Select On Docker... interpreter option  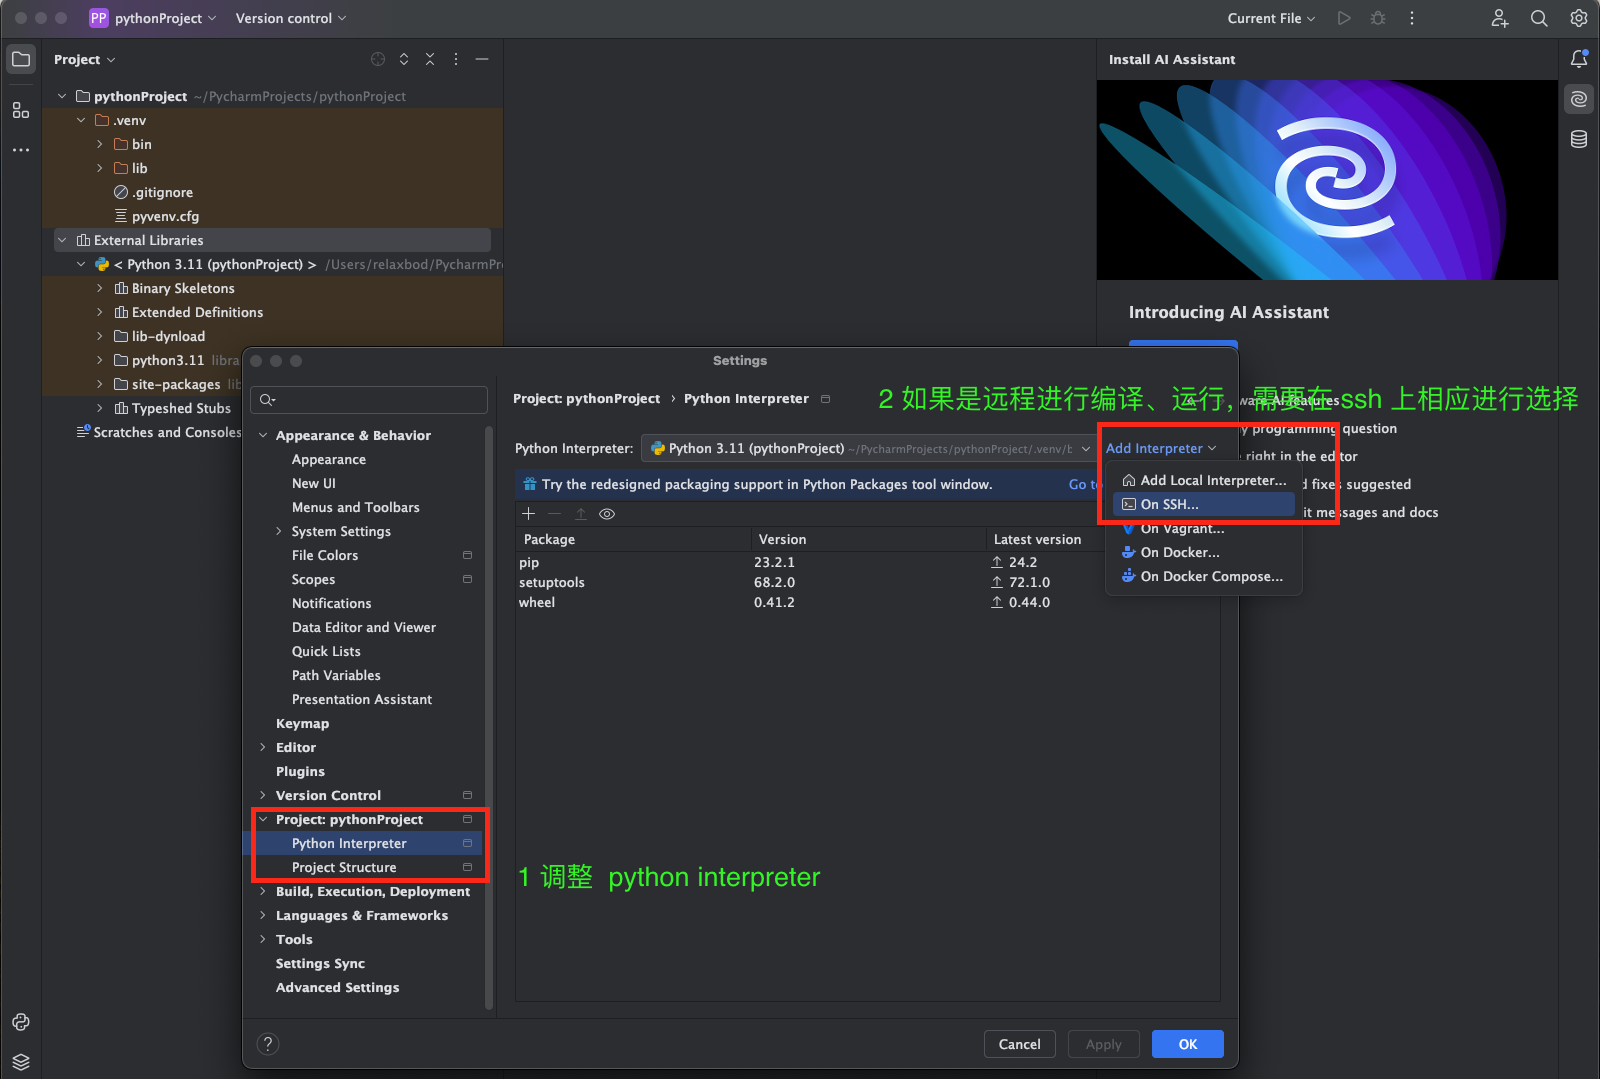1204,553
